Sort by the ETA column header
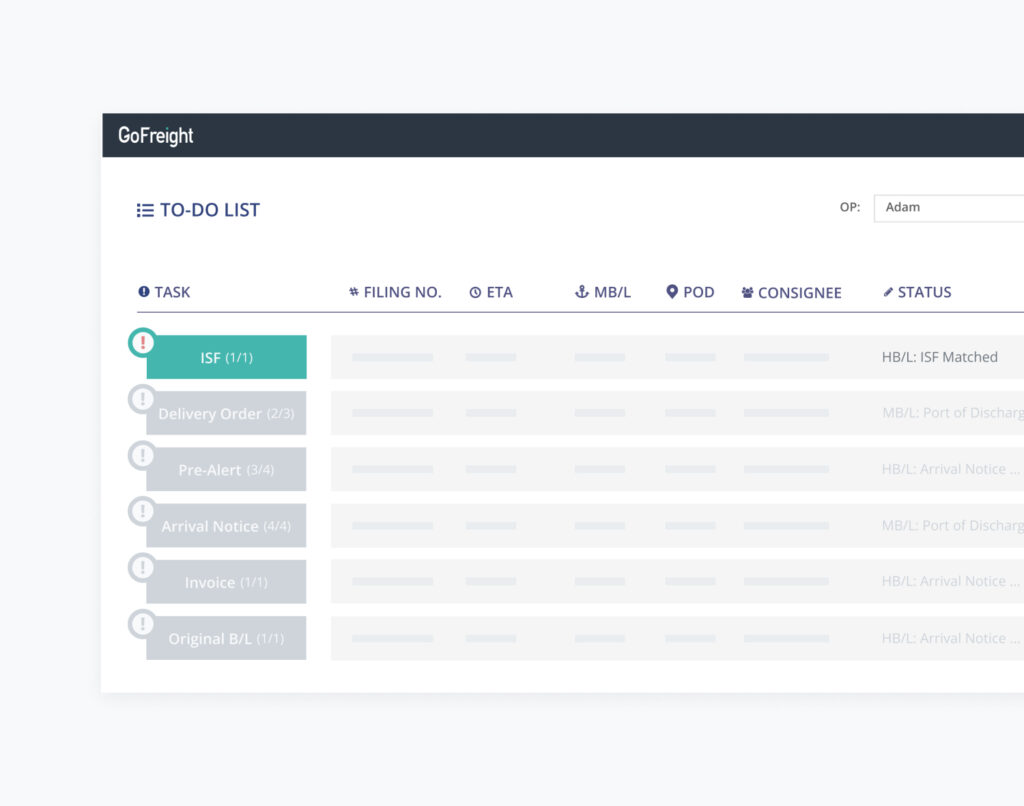Image resolution: width=1024 pixels, height=806 pixels. point(491,292)
